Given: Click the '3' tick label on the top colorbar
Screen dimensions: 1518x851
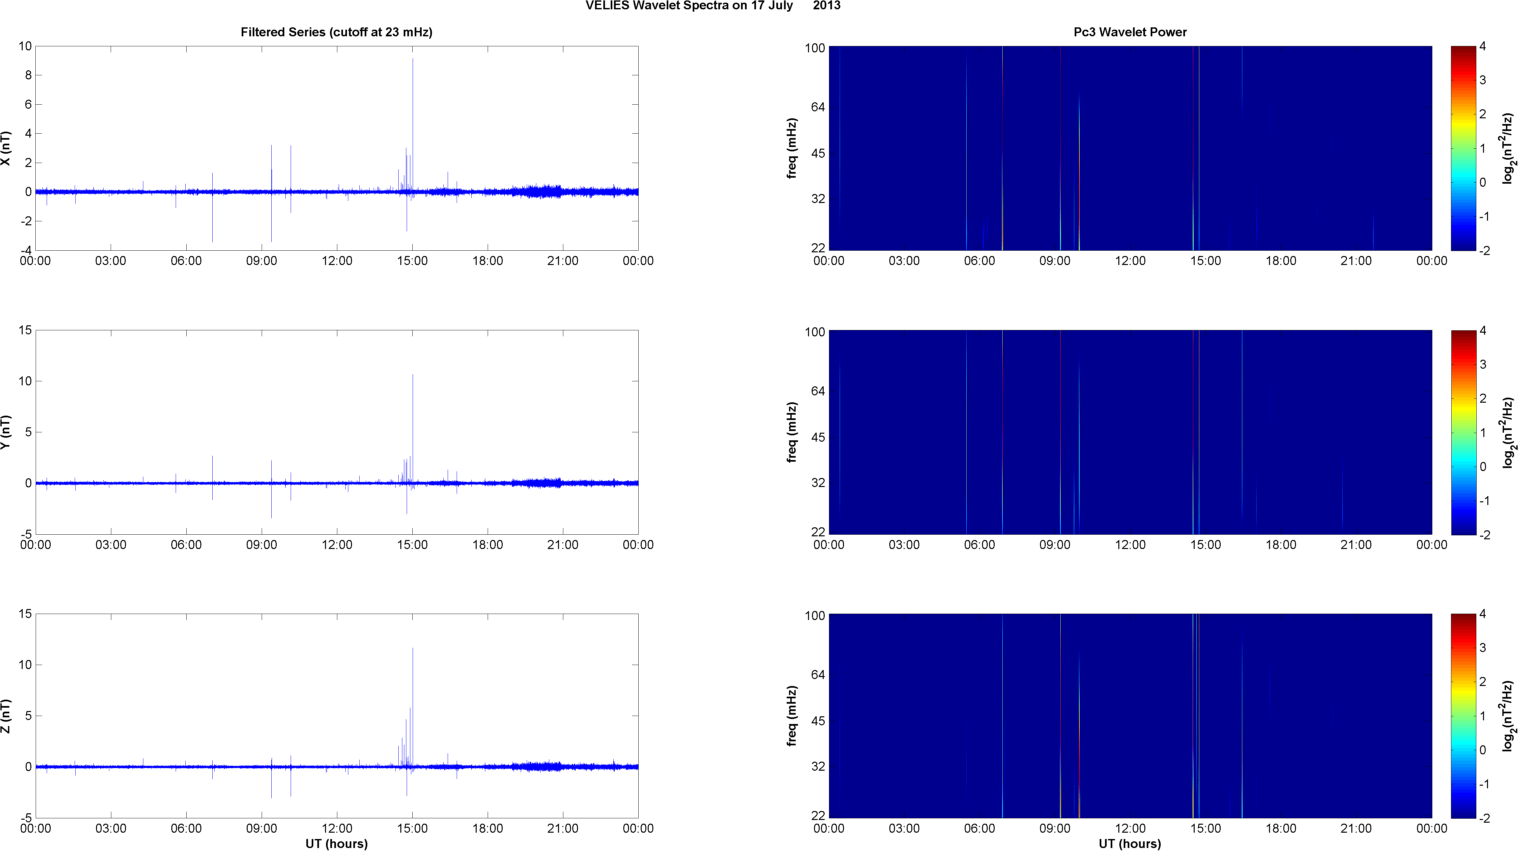Looking at the screenshot, I should click(x=1483, y=80).
